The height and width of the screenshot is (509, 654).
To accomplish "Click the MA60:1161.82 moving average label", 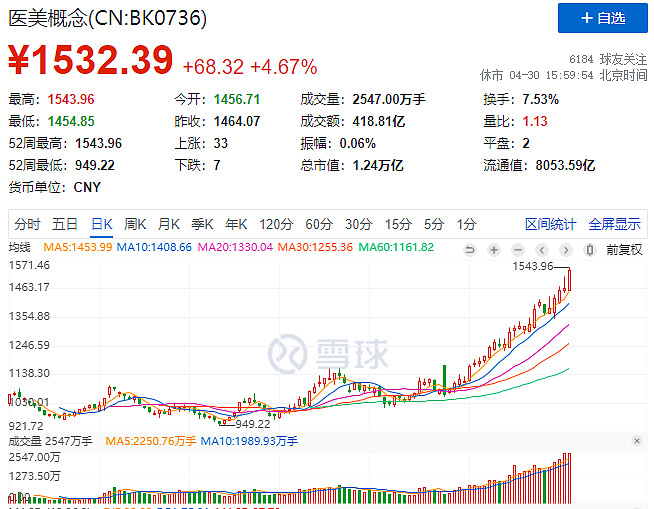I will (396, 247).
